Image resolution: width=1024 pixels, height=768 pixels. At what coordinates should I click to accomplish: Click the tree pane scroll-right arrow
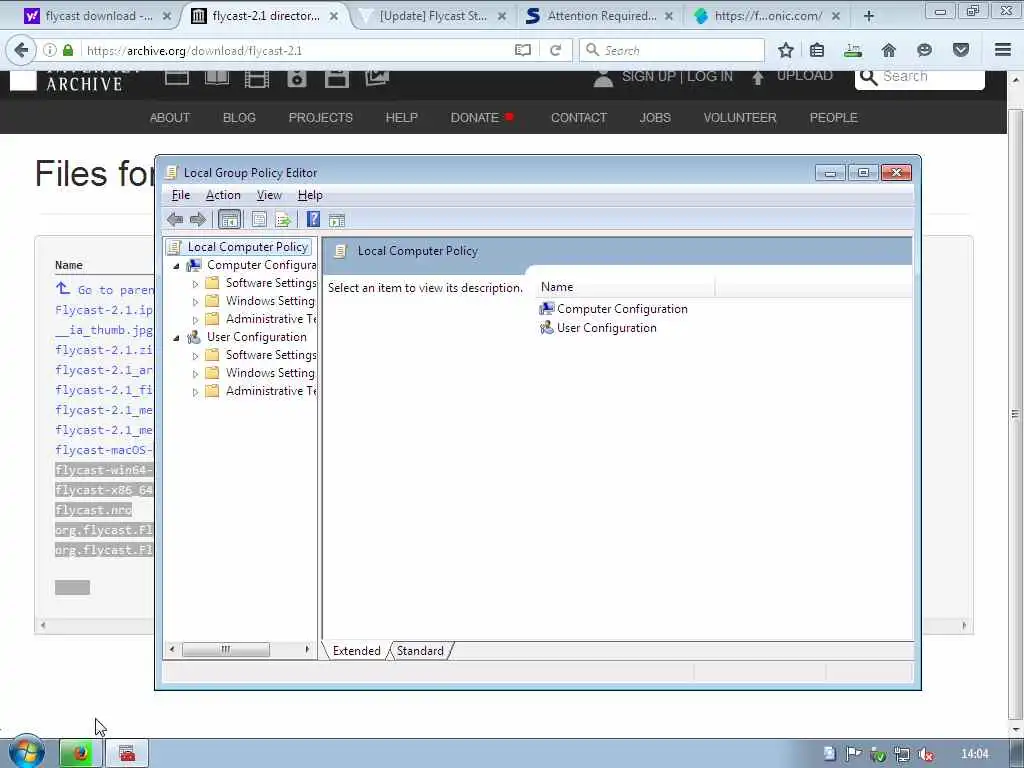point(307,649)
